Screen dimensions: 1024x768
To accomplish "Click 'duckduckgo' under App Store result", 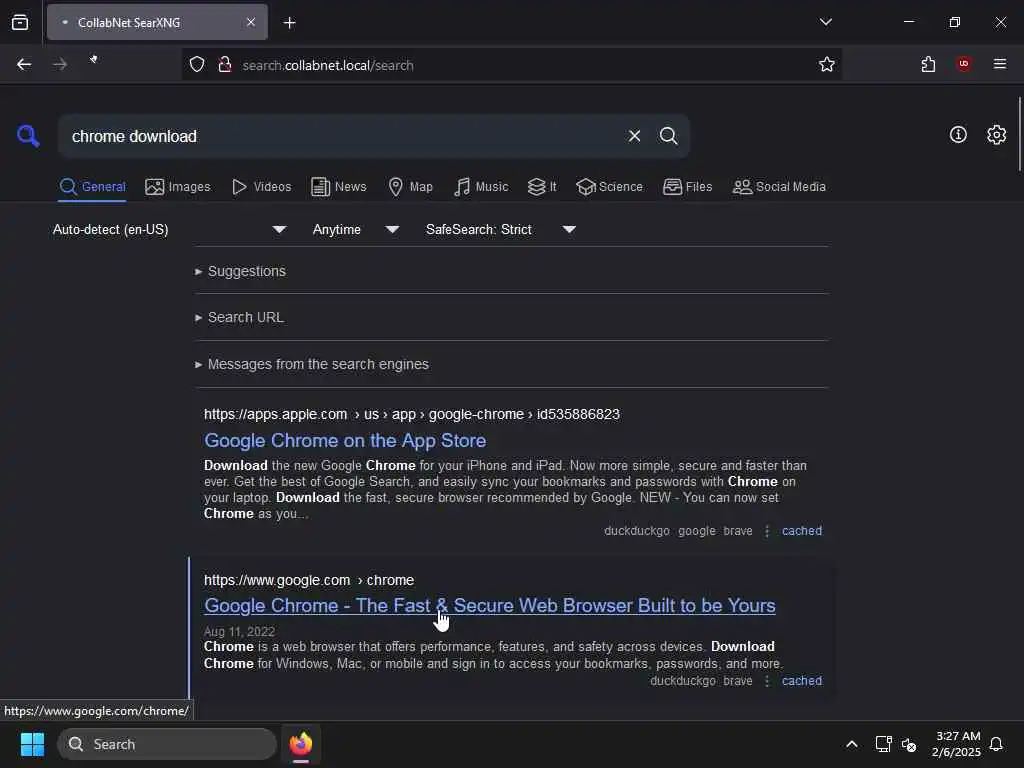I will coord(637,531).
